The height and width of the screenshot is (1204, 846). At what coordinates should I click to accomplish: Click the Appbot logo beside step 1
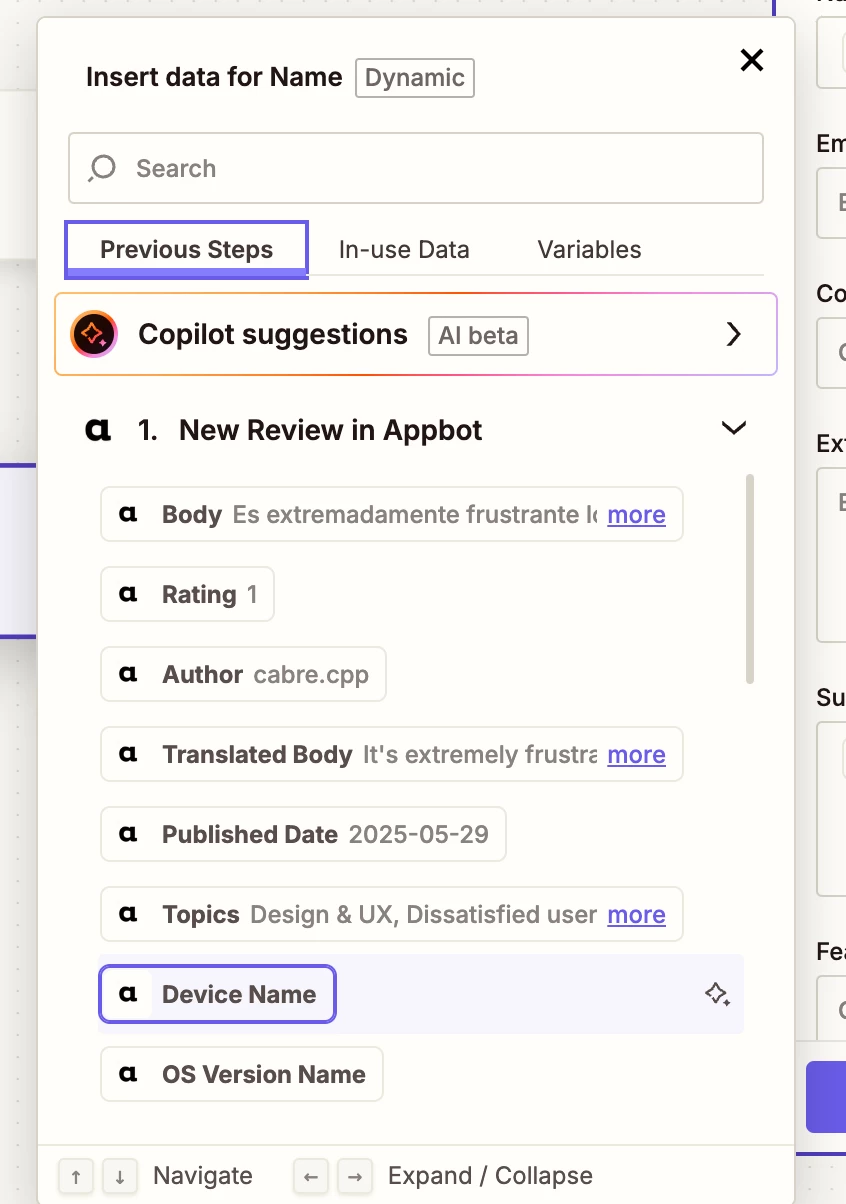coord(98,431)
